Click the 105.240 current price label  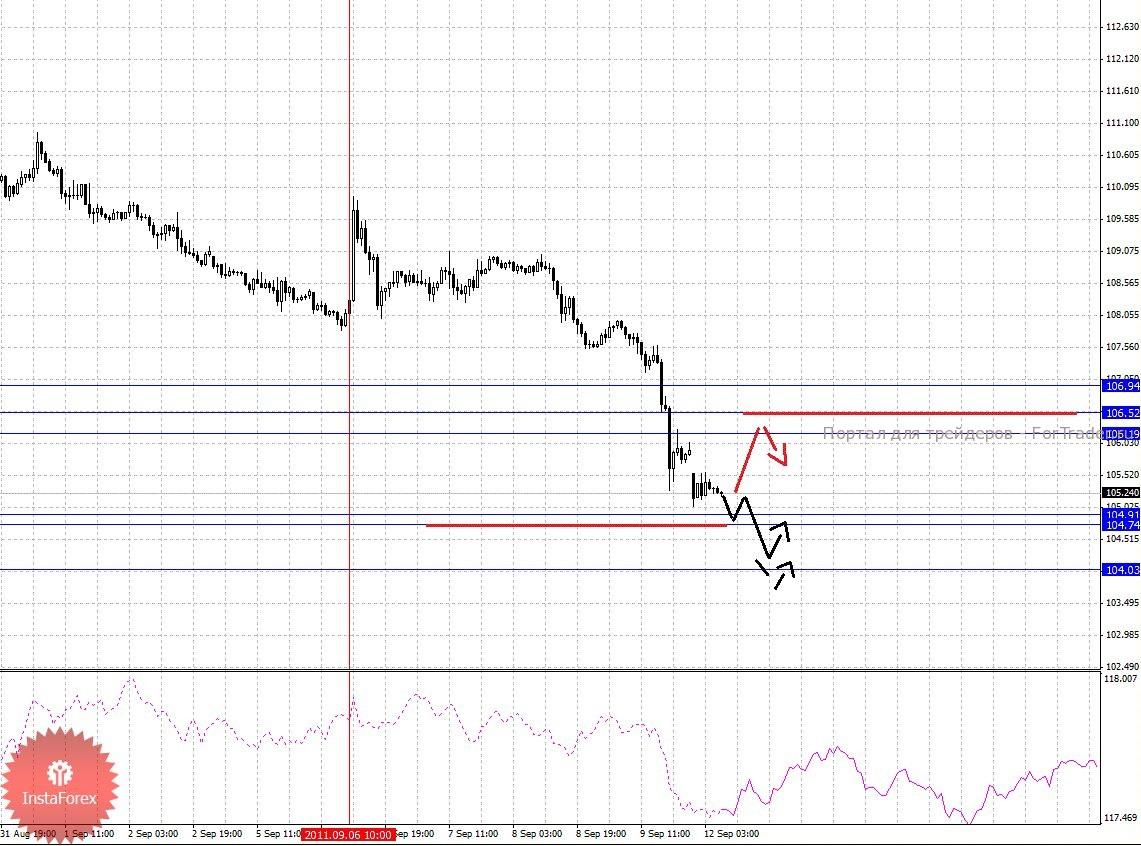1121,492
